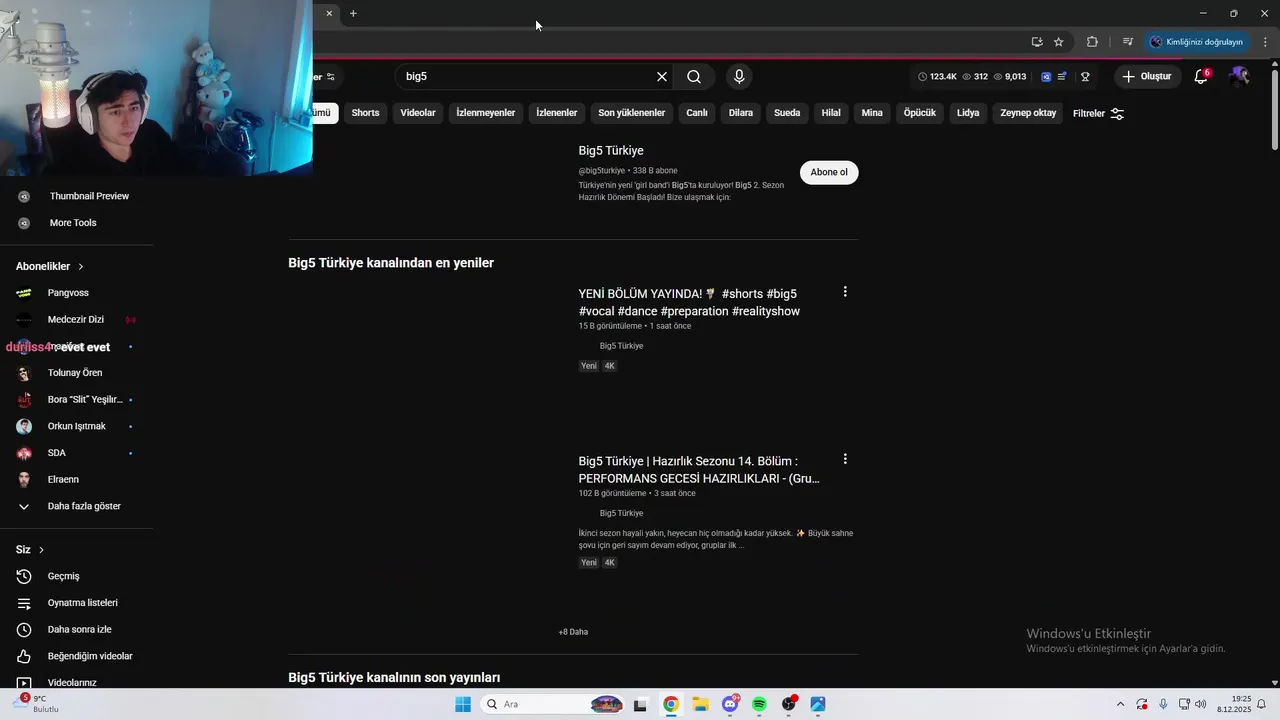1280x720 pixels.
Task: Click the trophy icon in extension bar
Action: point(1085,76)
